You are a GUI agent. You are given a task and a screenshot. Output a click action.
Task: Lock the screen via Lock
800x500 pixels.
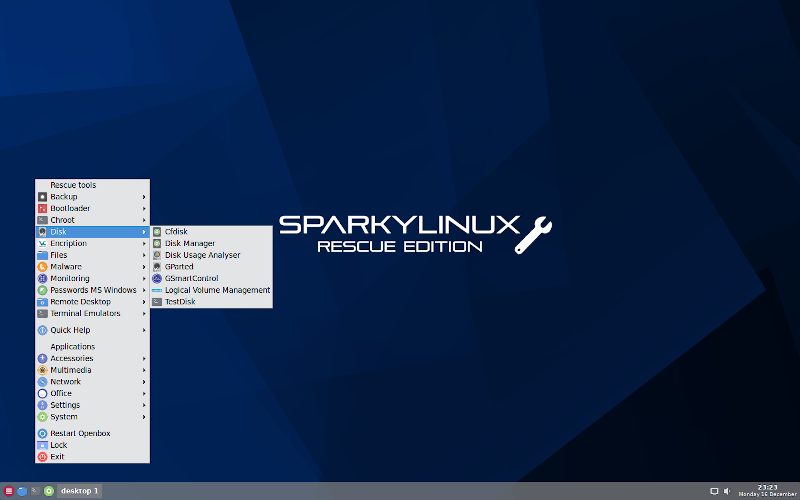point(92,445)
